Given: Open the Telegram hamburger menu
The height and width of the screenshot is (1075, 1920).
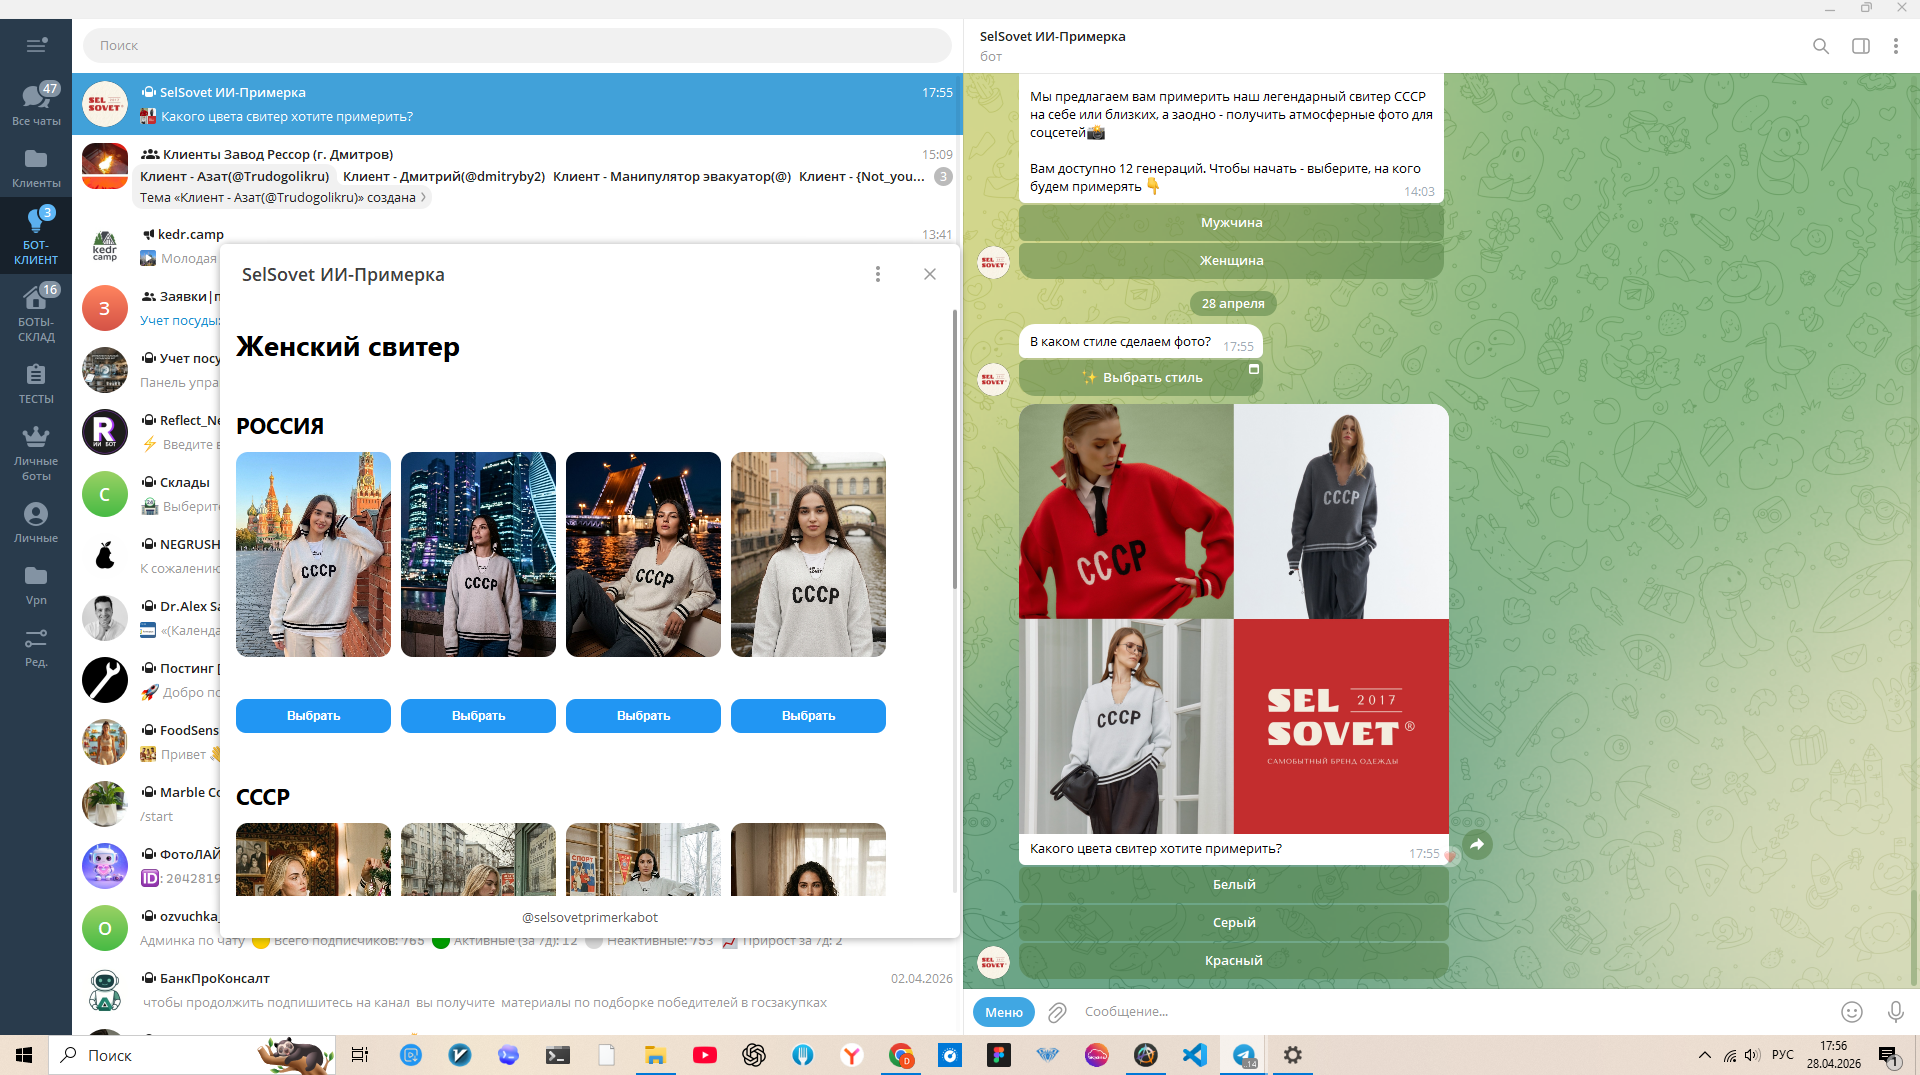Looking at the screenshot, I should 36,45.
